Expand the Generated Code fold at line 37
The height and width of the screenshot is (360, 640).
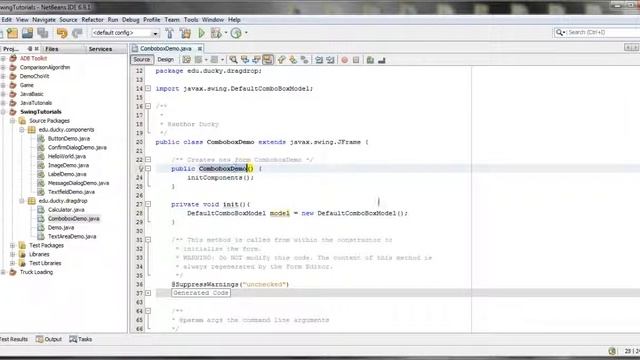pos(148,293)
